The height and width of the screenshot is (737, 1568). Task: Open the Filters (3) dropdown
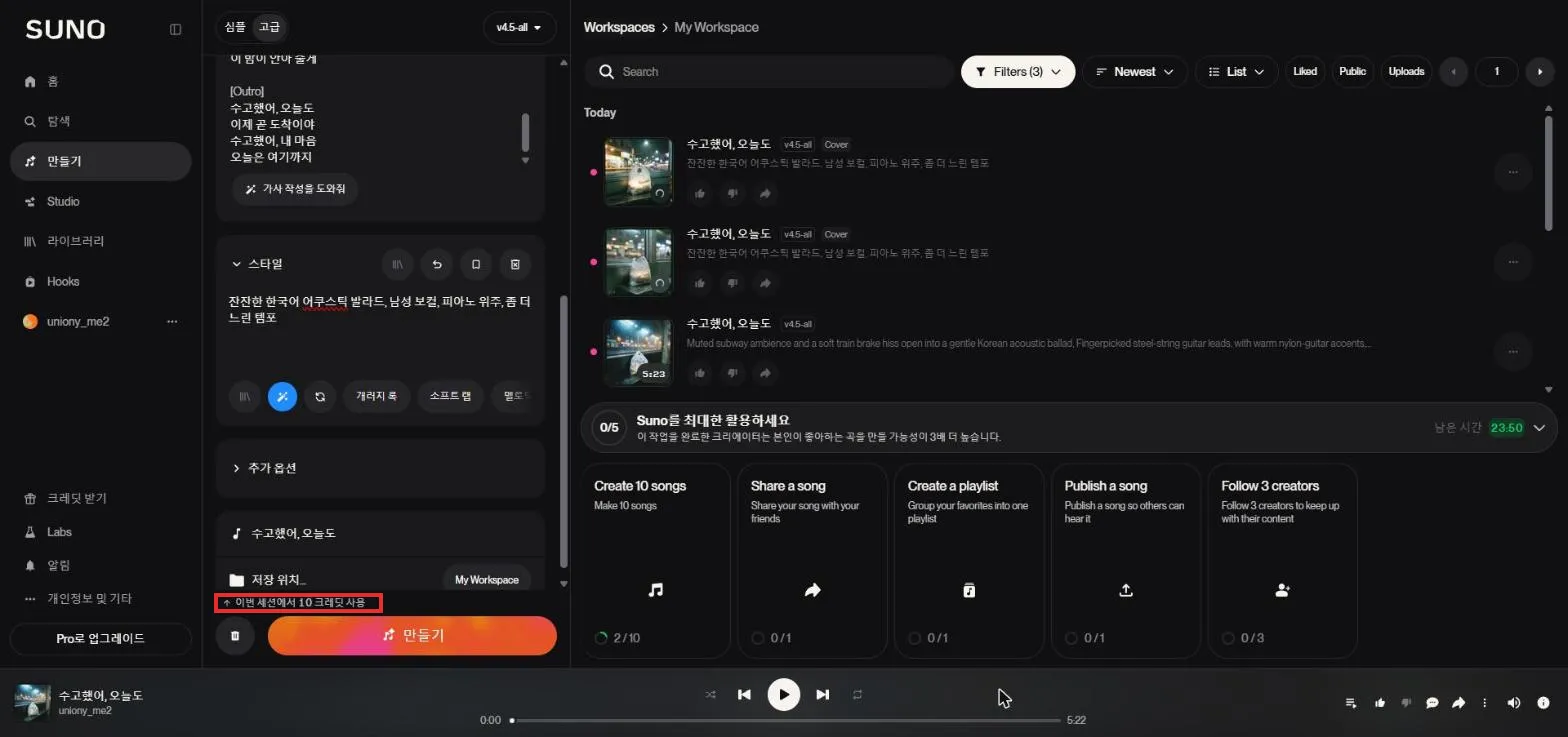click(x=1018, y=71)
